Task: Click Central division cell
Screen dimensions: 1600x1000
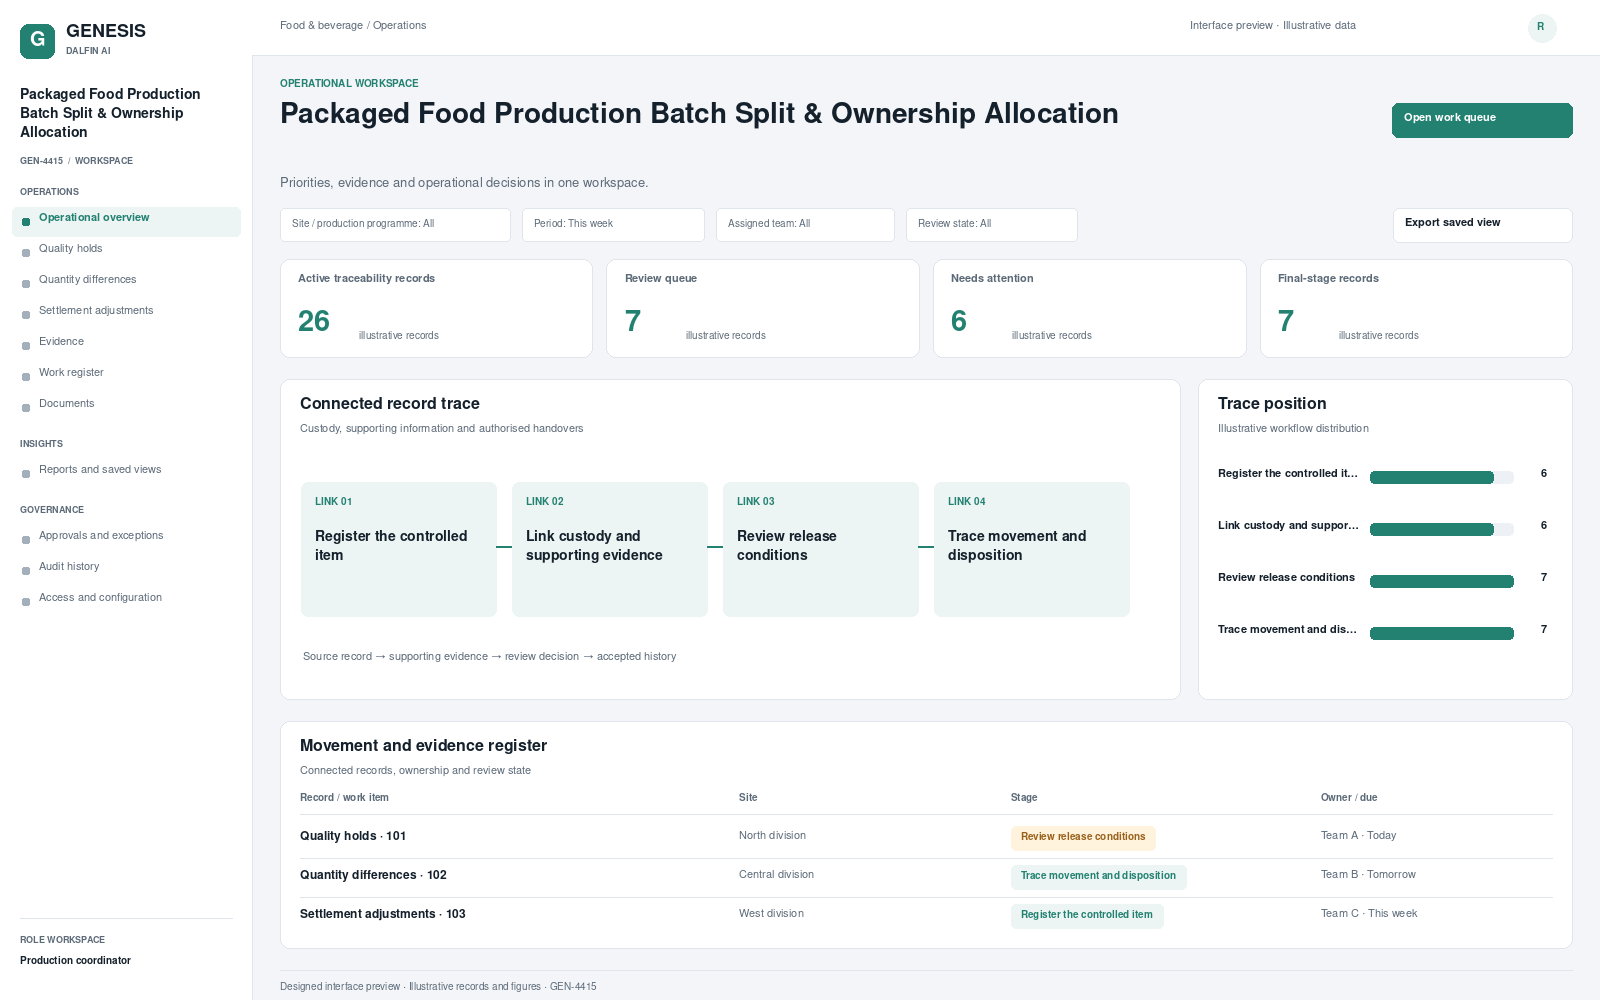Action: pyautogui.click(x=776, y=875)
